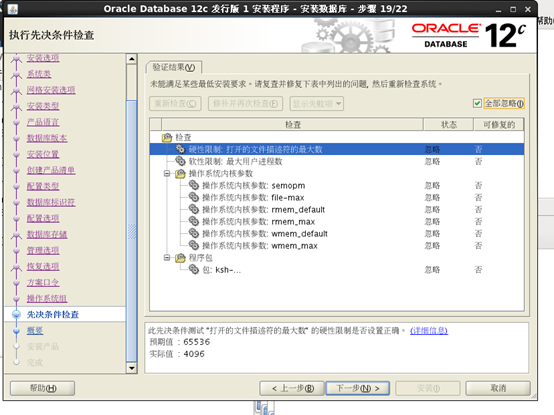Select row 操作系统内核参数: rmem_default
This screenshot has width=554, height=415.
point(337,209)
